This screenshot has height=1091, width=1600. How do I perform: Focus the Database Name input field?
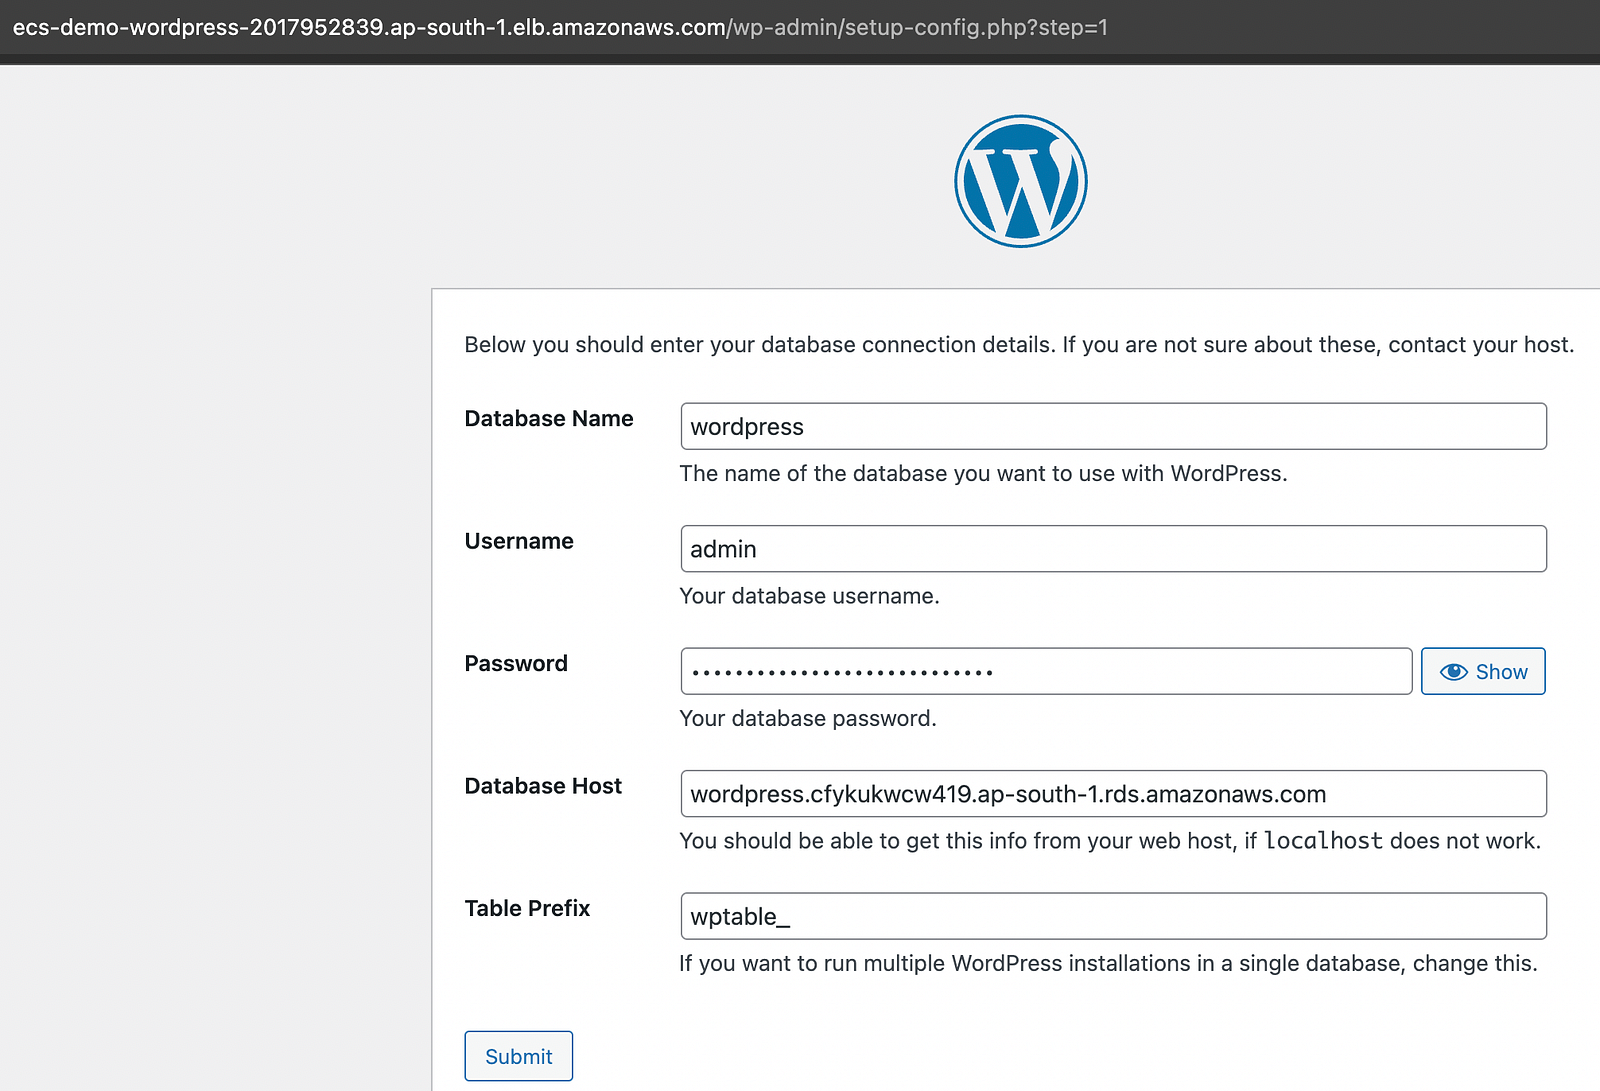(x=1113, y=426)
